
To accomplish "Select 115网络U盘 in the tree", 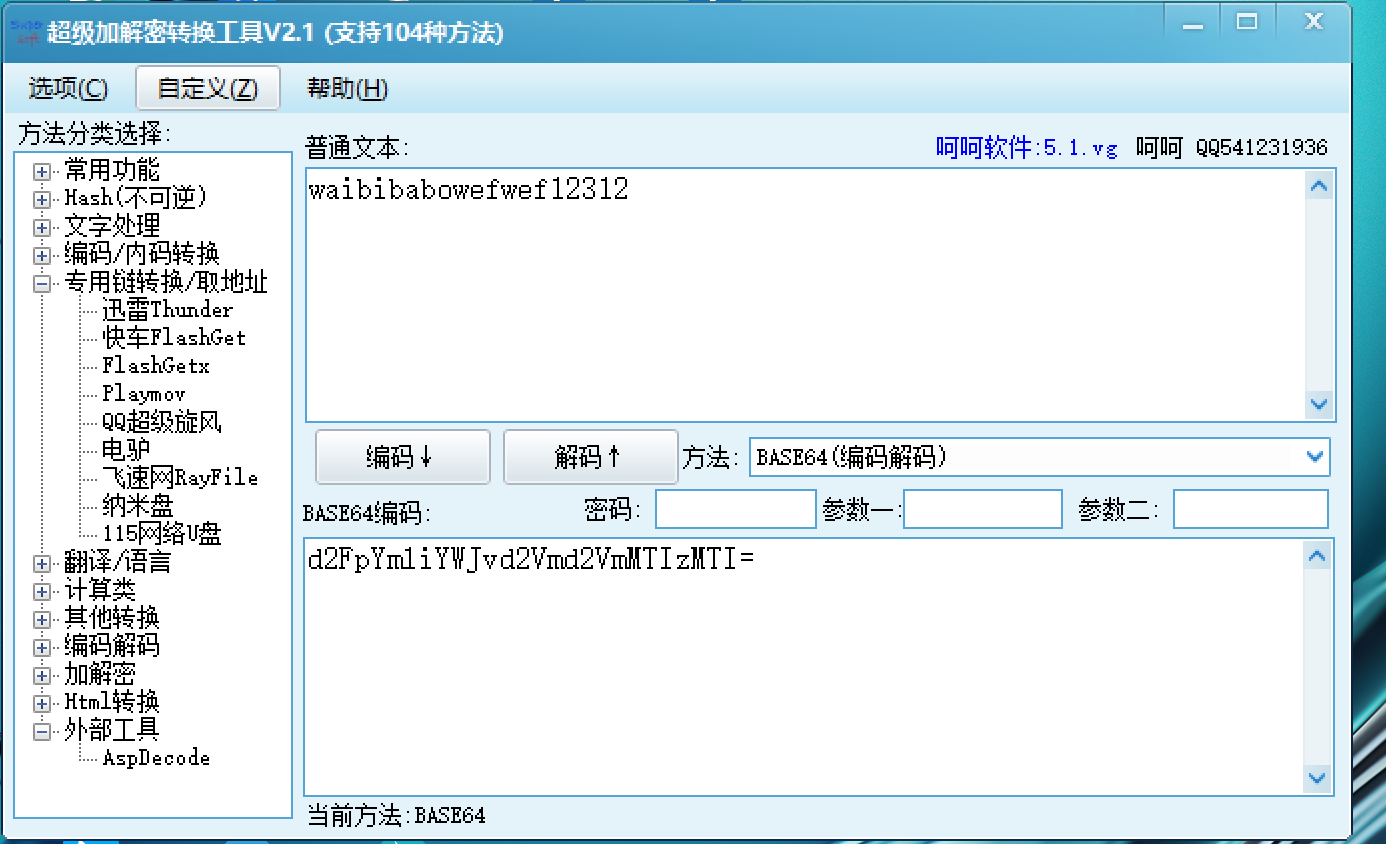I will coord(161,534).
